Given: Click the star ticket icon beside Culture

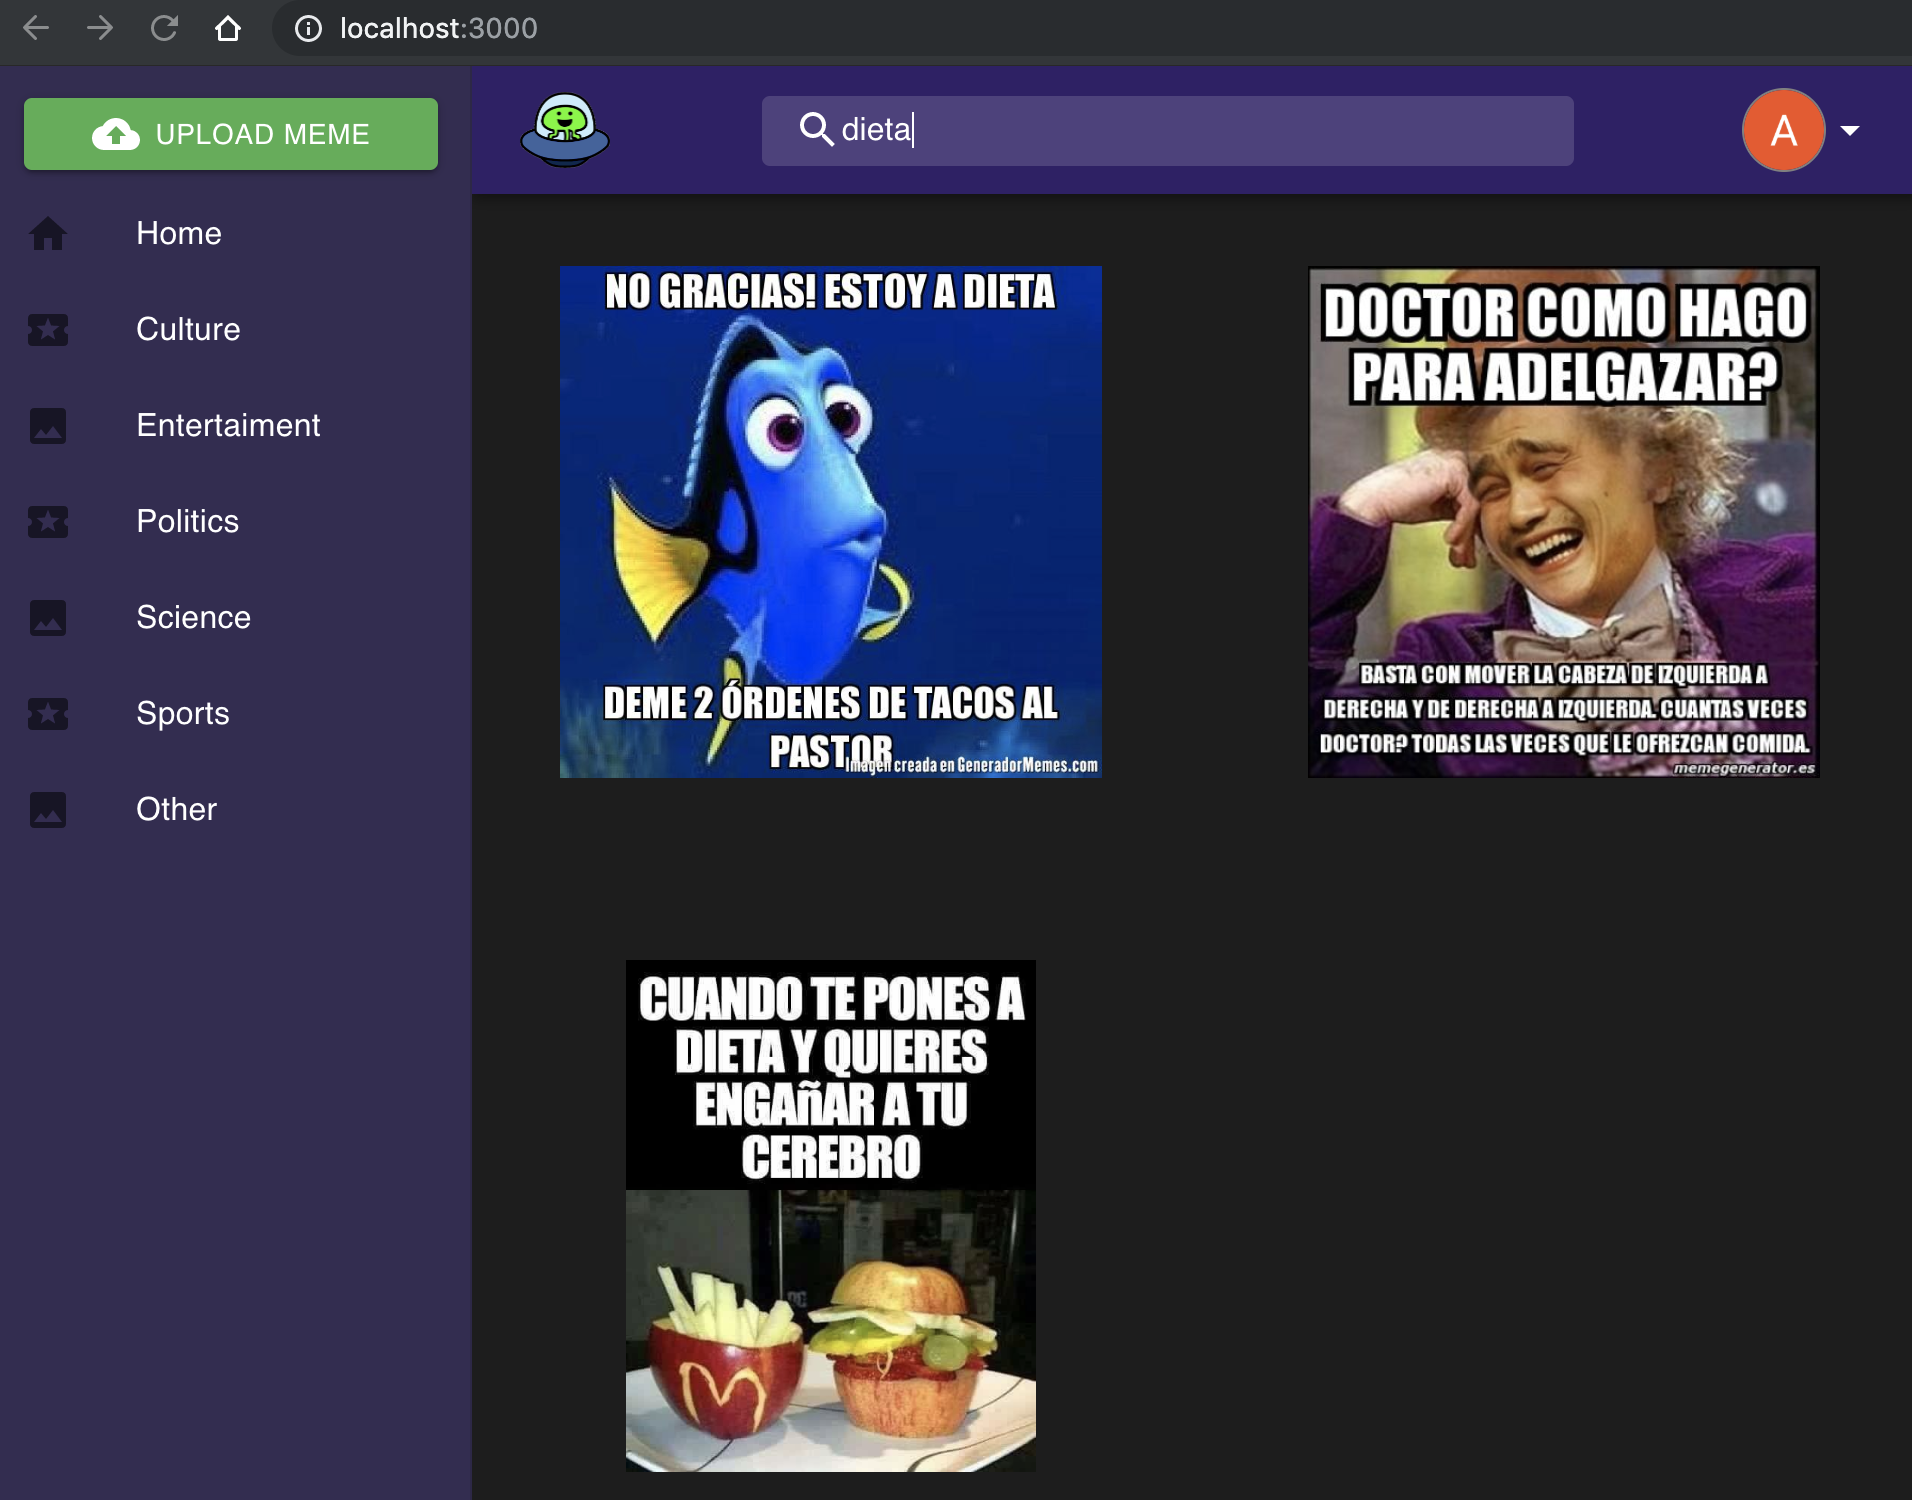Looking at the screenshot, I should [48, 329].
